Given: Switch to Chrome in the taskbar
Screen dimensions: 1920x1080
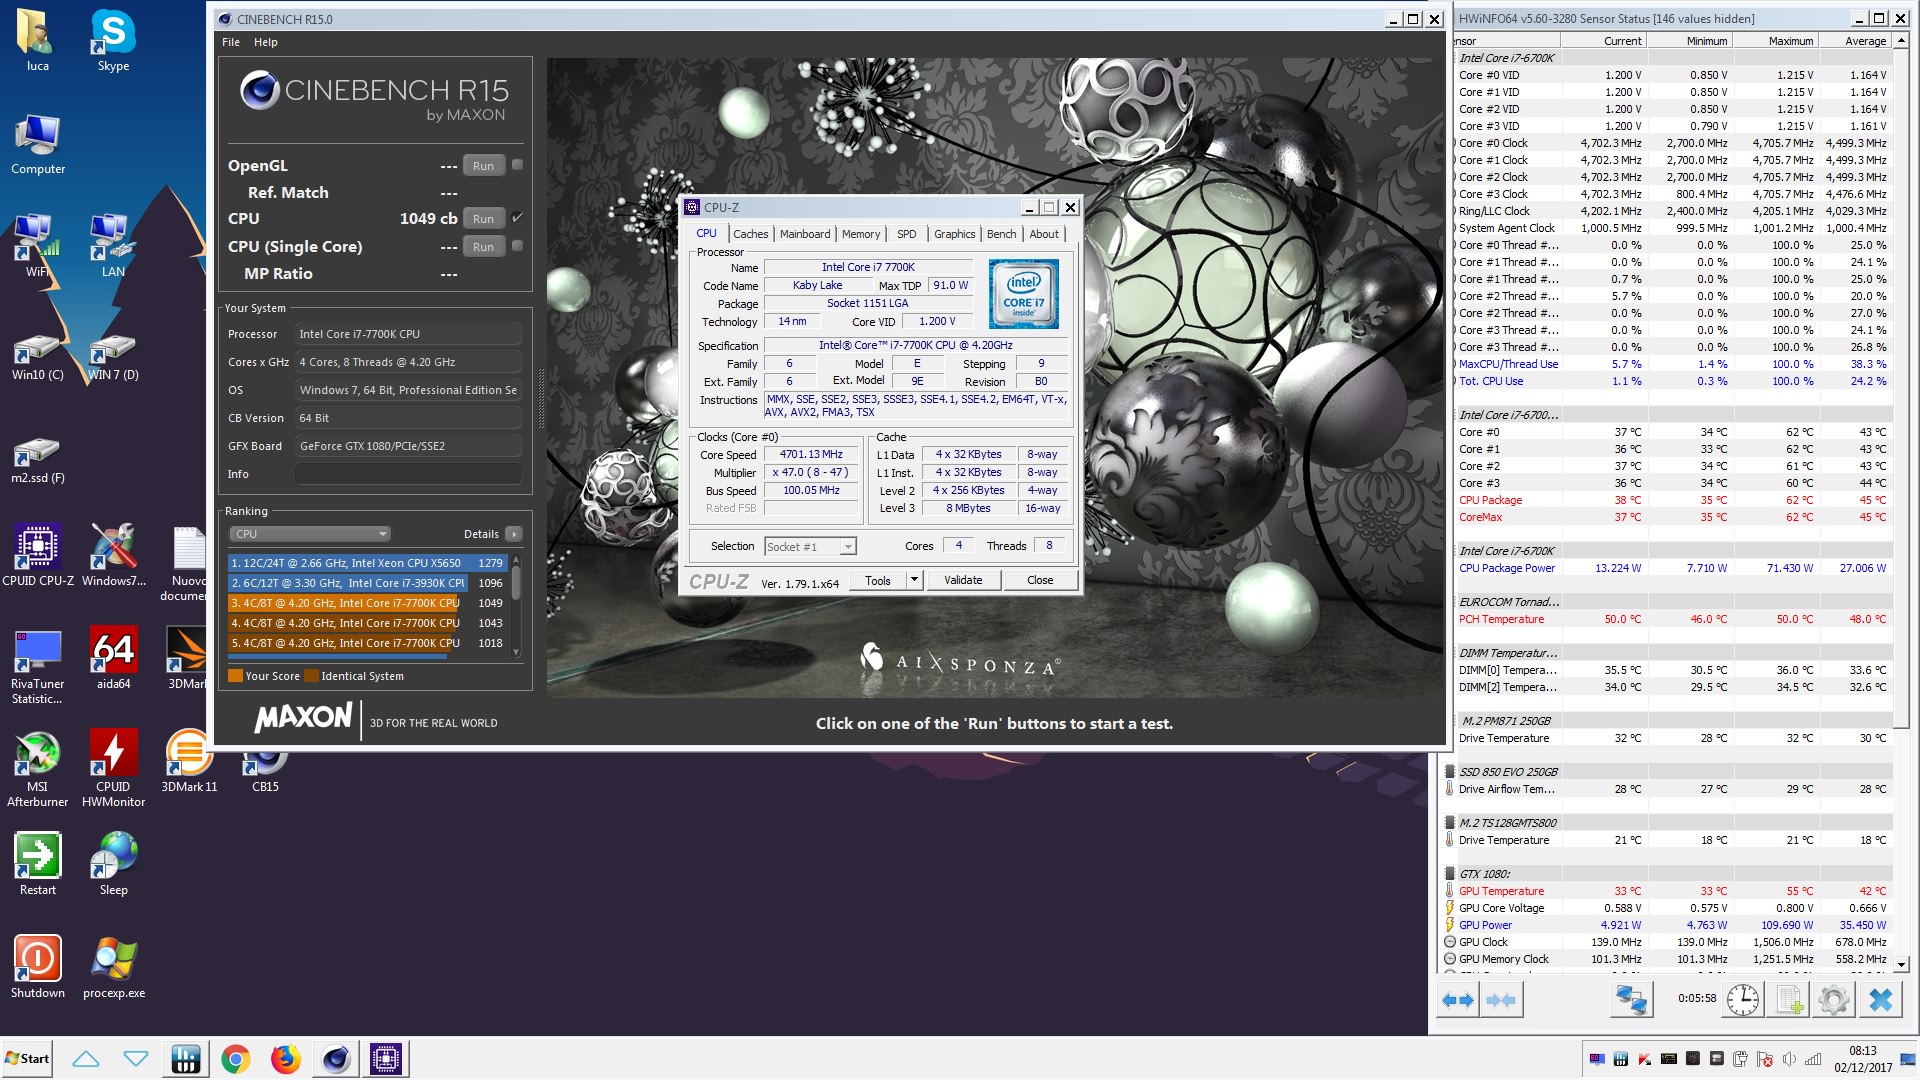Looking at the screenshot, I should pyautogui.click(x=236, y=1058).
